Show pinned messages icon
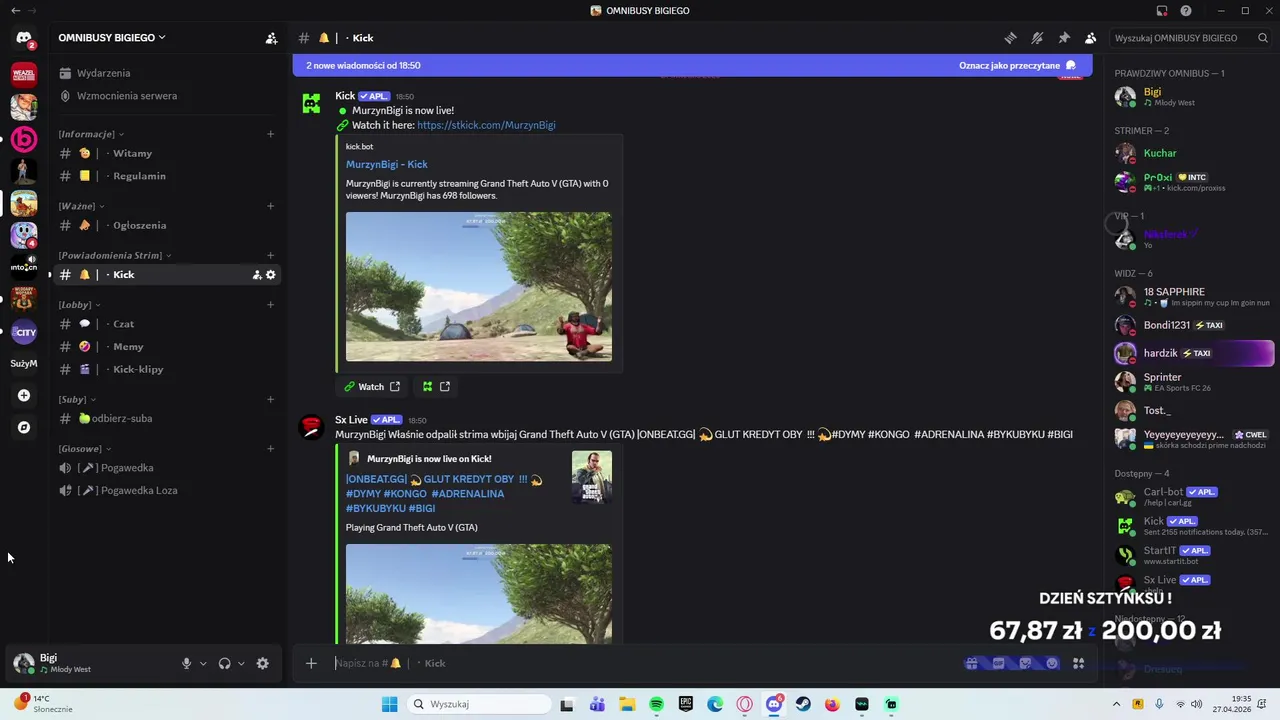This screenshot has width=1280, height=720. pyautogui.click(x=1064, y=38)
